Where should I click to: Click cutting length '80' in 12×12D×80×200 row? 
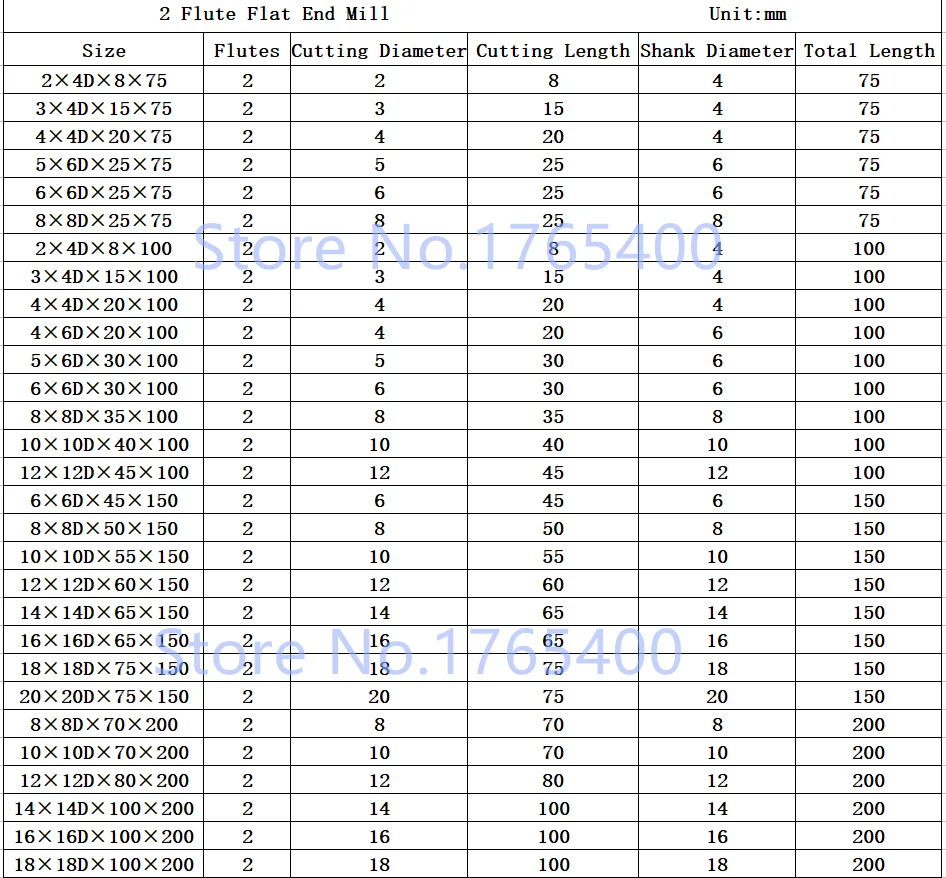[553, 781]
